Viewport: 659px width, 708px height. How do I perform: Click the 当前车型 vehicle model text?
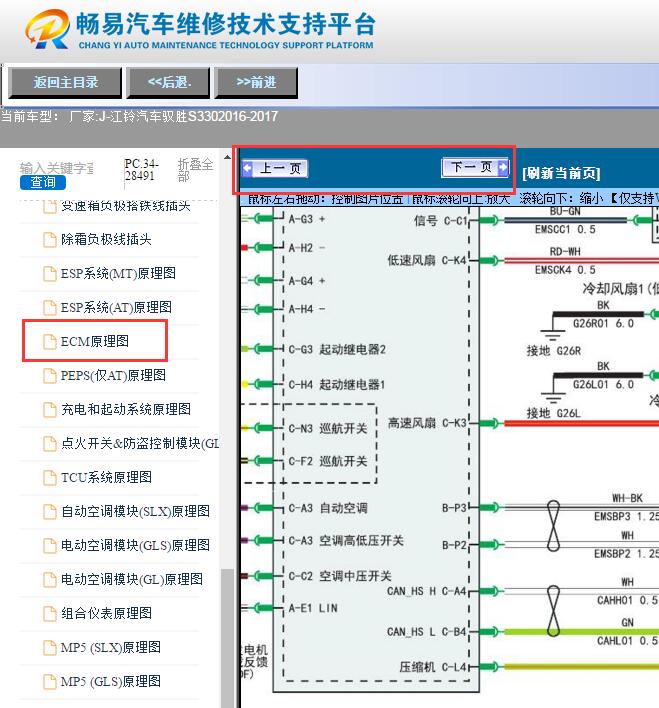139,116
